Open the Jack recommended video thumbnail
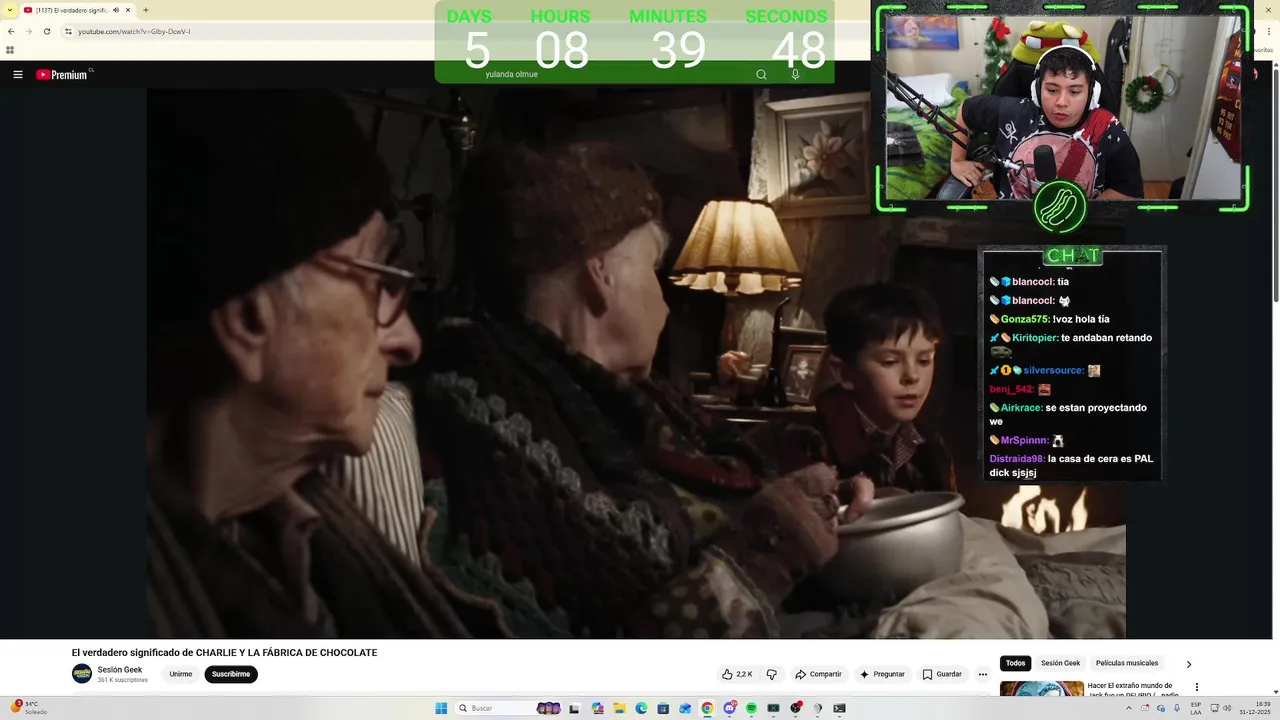This screenshot has width=1280, height=720. tap(1042, 689)
